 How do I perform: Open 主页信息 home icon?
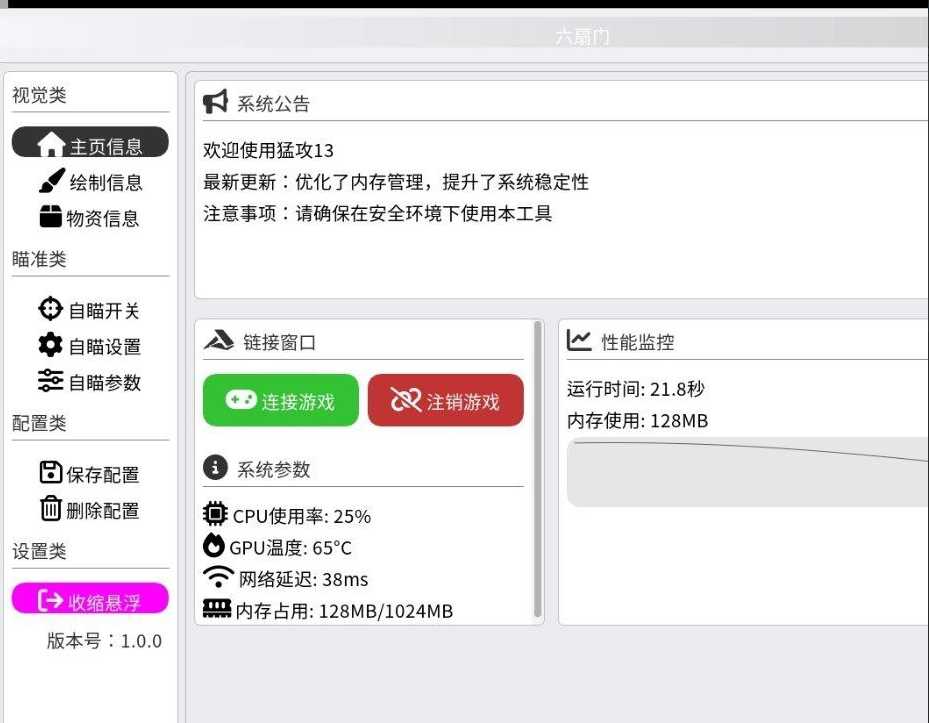tap(51, 144)
